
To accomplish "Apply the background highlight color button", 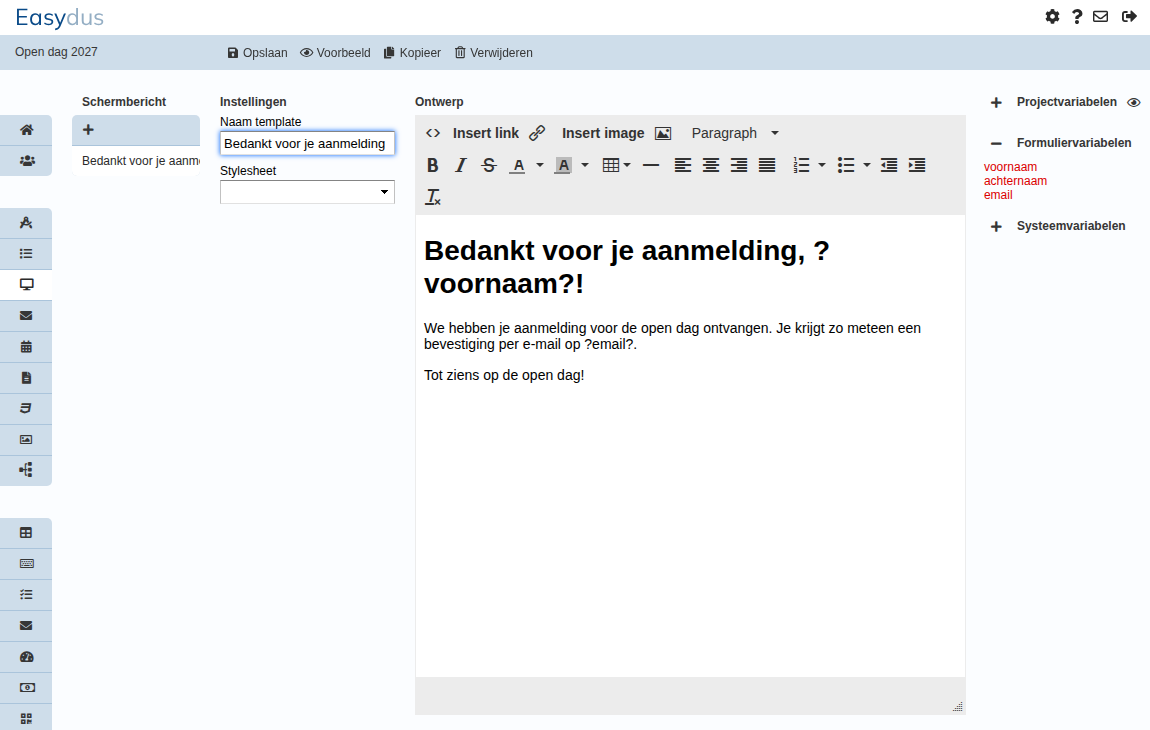I will [563, 166].
